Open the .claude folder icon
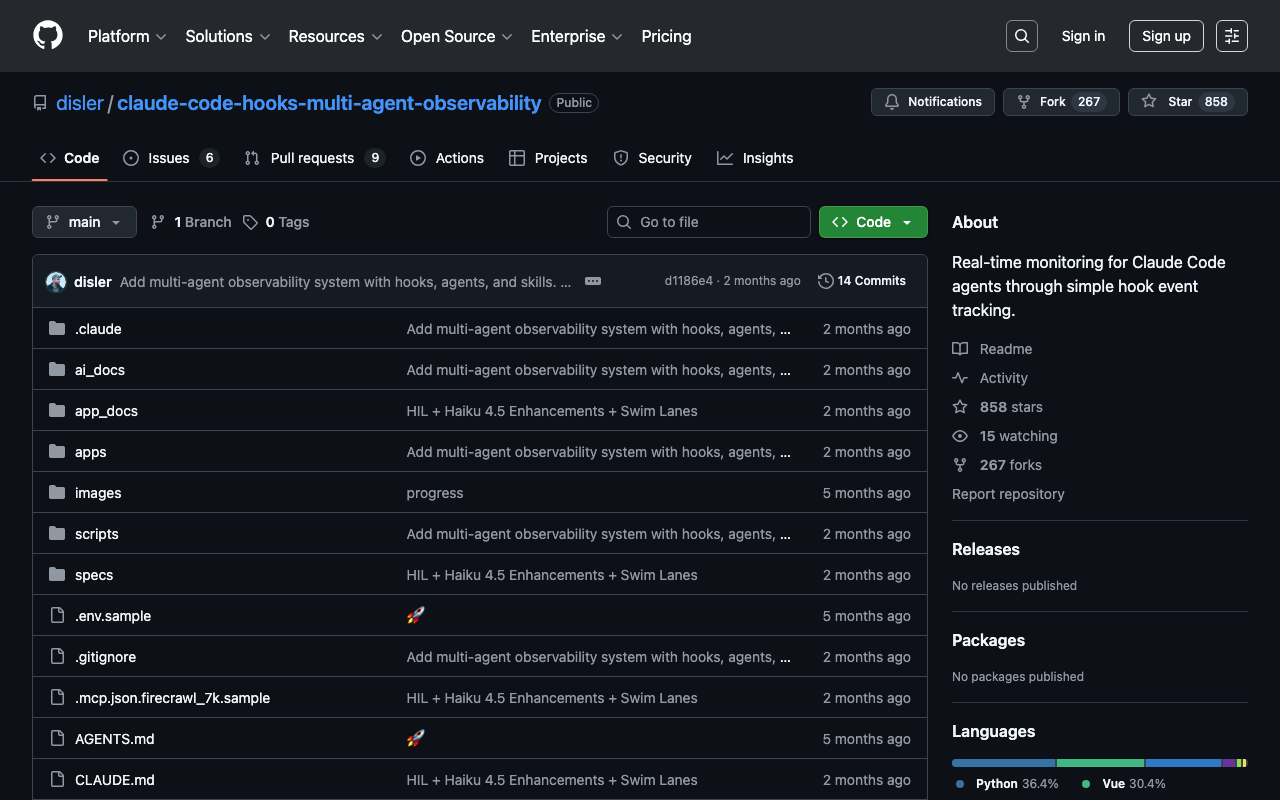Screen dimensions: 1280x800 pos(57,329)
